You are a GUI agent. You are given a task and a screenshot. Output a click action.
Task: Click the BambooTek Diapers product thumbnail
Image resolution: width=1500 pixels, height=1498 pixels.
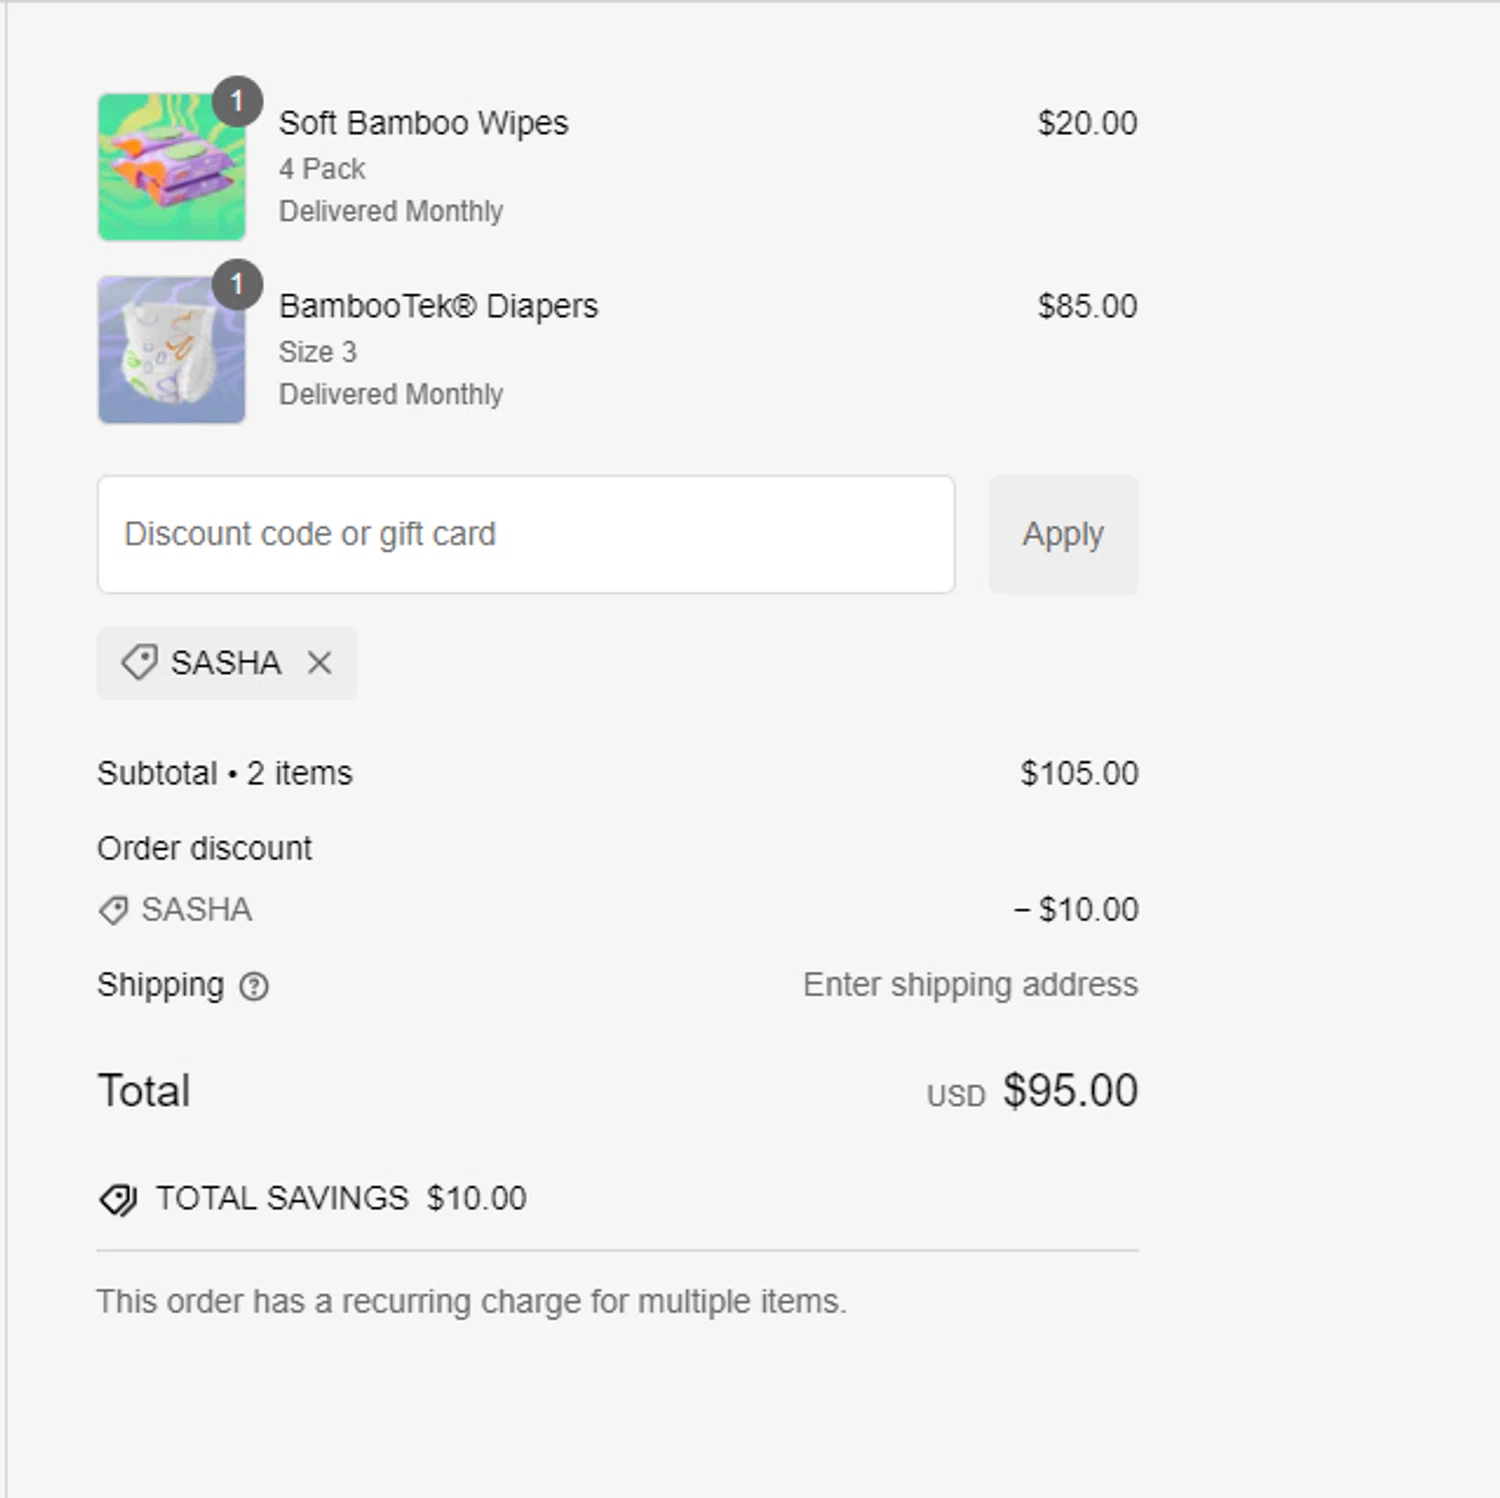(171, 350)
